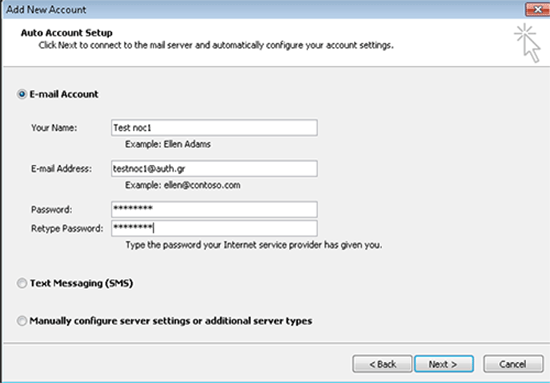Image resolution: width=550 pixels, height=383 pixels.
Task: Select the Text Messaging (SMS) option
Action: coord(22,283)
